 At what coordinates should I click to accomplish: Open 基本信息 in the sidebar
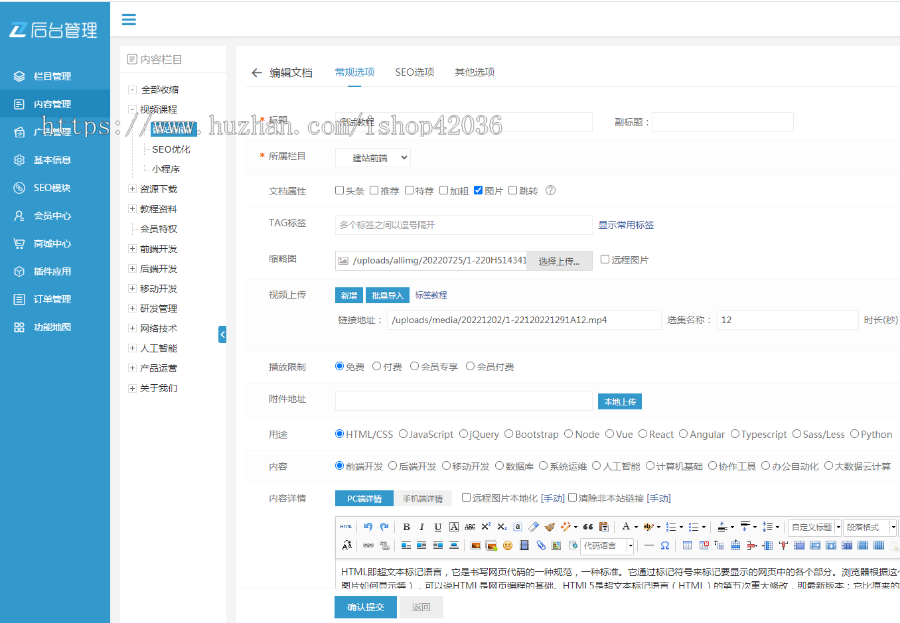(x=52, y=160)
